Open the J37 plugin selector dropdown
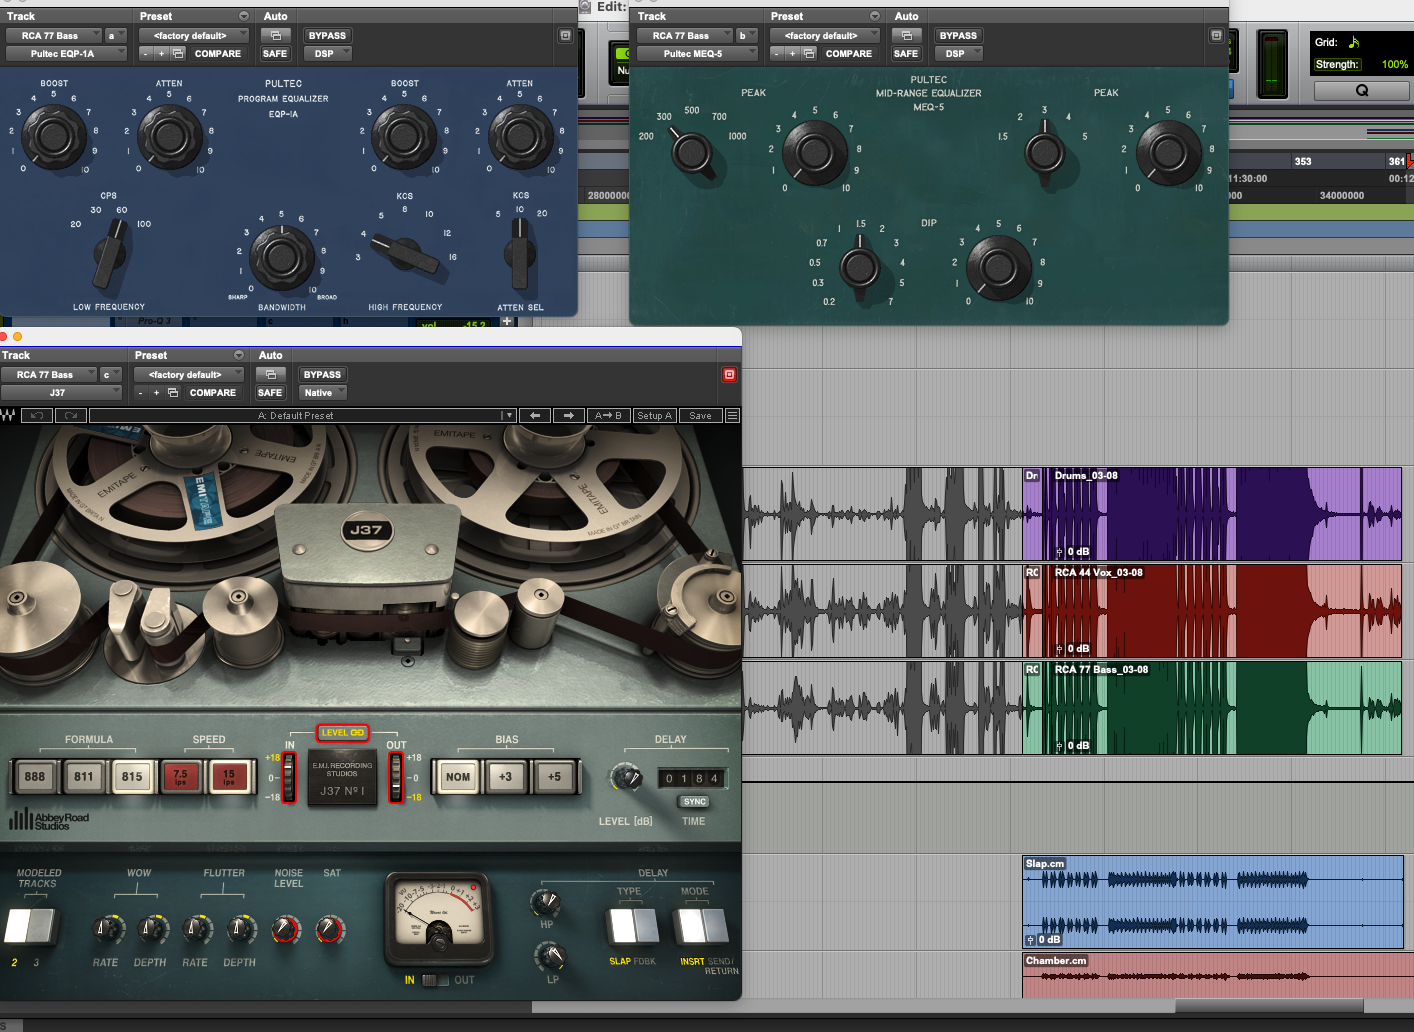The image size is (1414, 1032). click(x=61, y=392)
